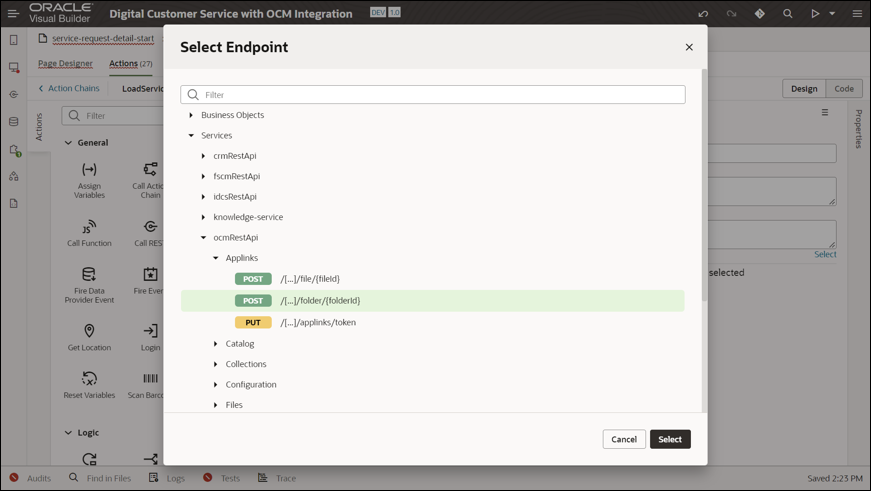Select PUT /[...]/applinks/token endpoint
Viewport: 871px width, 491px height.
[432, 322]
